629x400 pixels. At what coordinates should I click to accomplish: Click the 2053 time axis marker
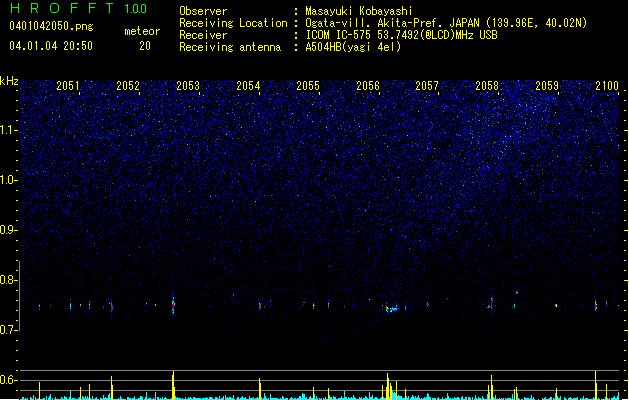pyautogui.click(x=188, y=86)
